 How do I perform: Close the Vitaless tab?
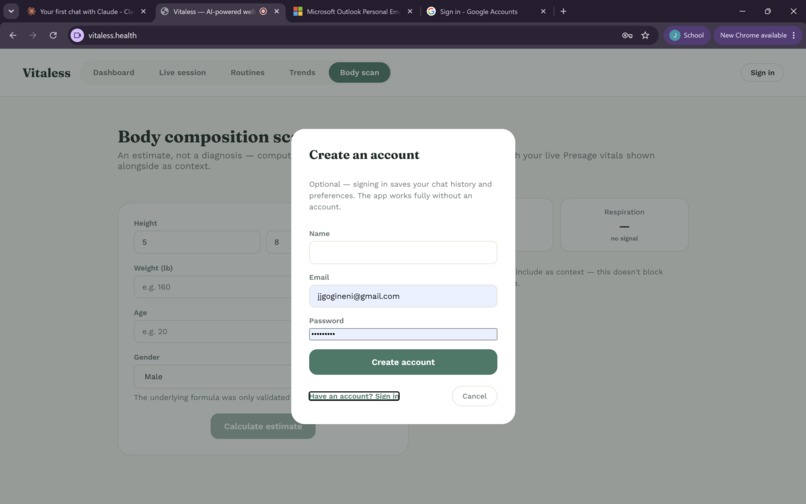277,11
